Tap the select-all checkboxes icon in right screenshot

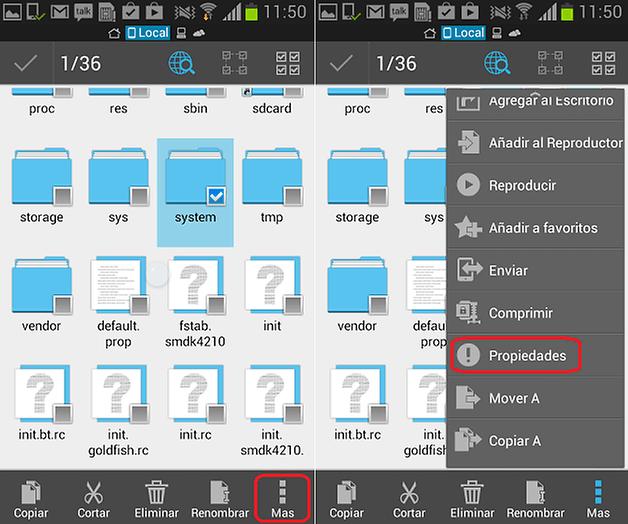pos(603,63)
